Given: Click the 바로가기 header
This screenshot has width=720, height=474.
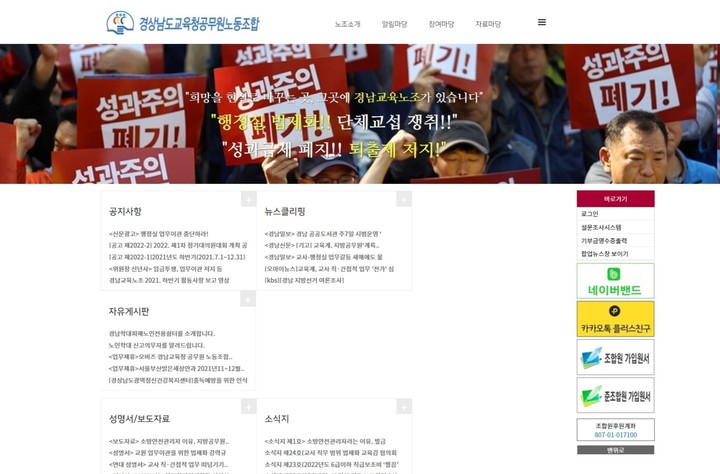Looking at the screenshot, I should (615, 199).
